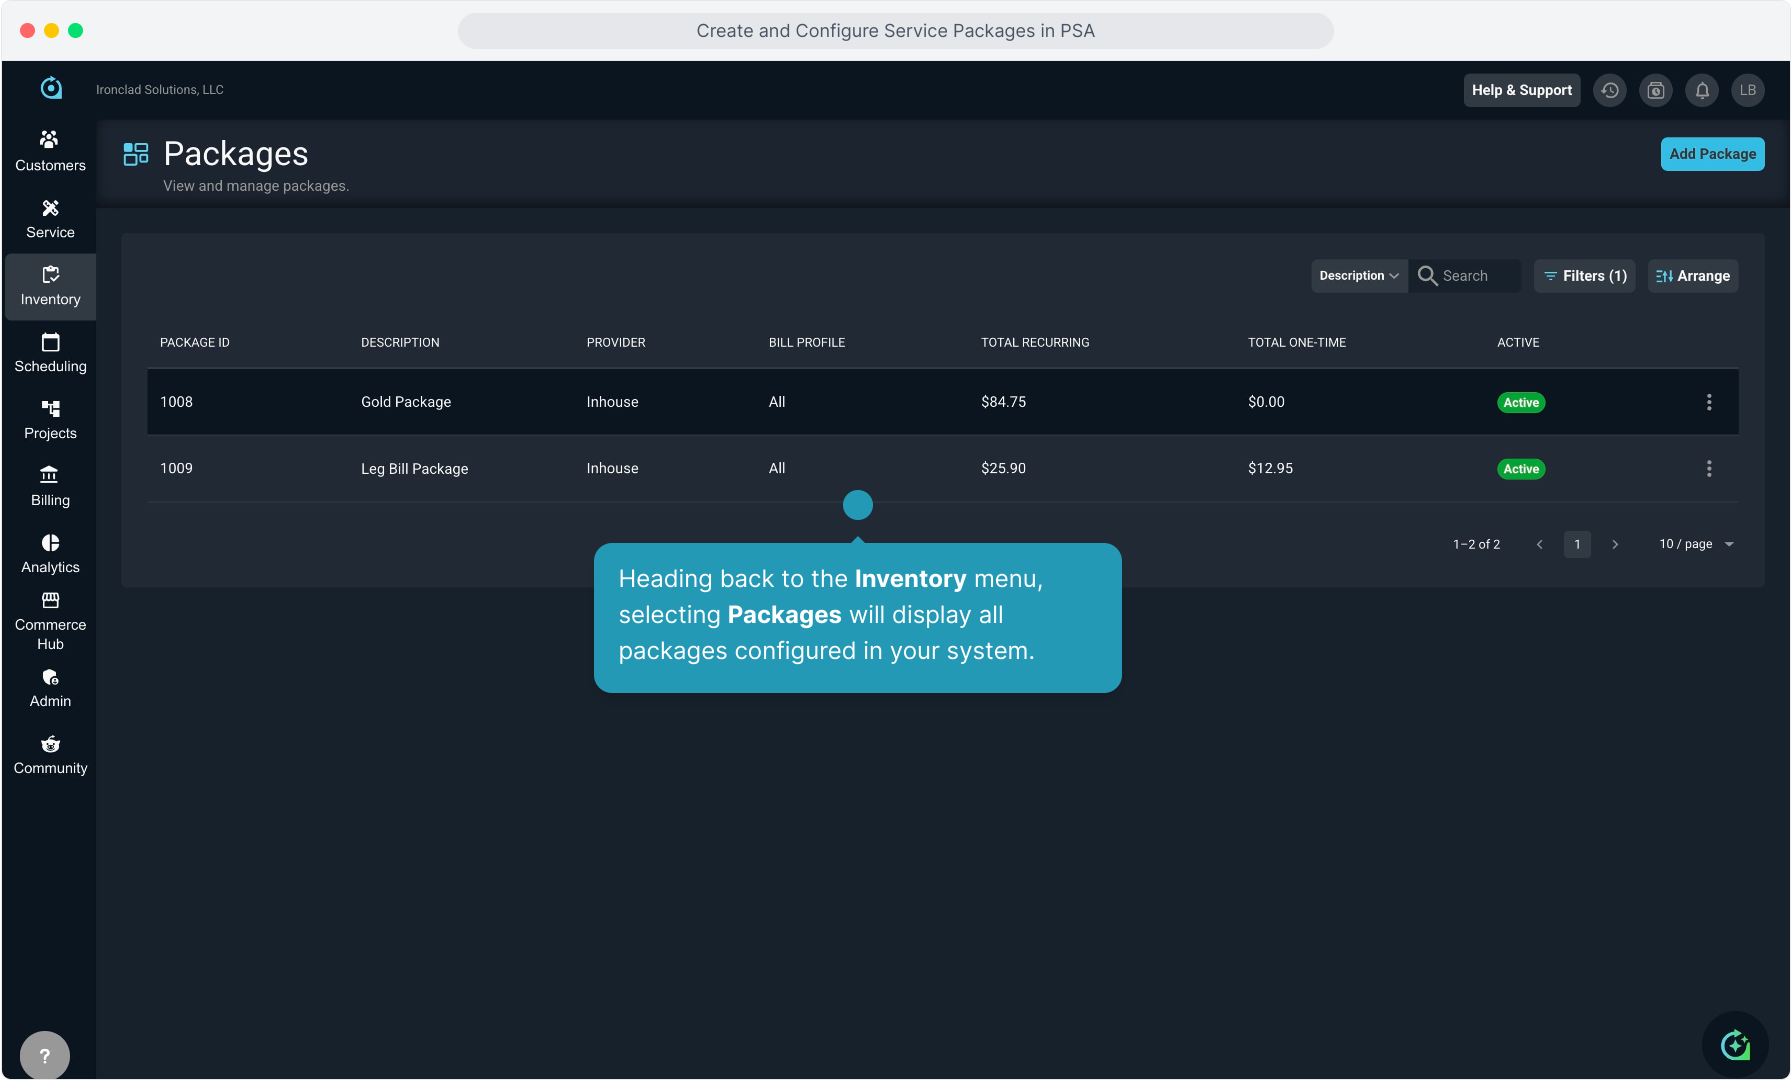Image resolution: width=1792 pixels, height=1080 pixels.
Task: Expand the 10 / page size dropdown
Action: pos(1696,544)
